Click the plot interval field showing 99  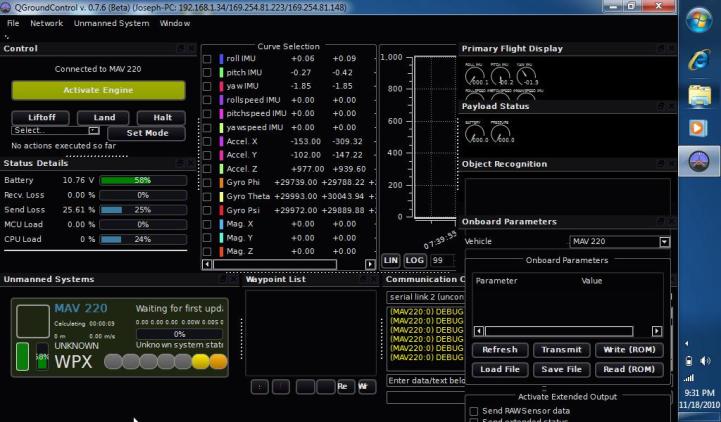[442, 261]
